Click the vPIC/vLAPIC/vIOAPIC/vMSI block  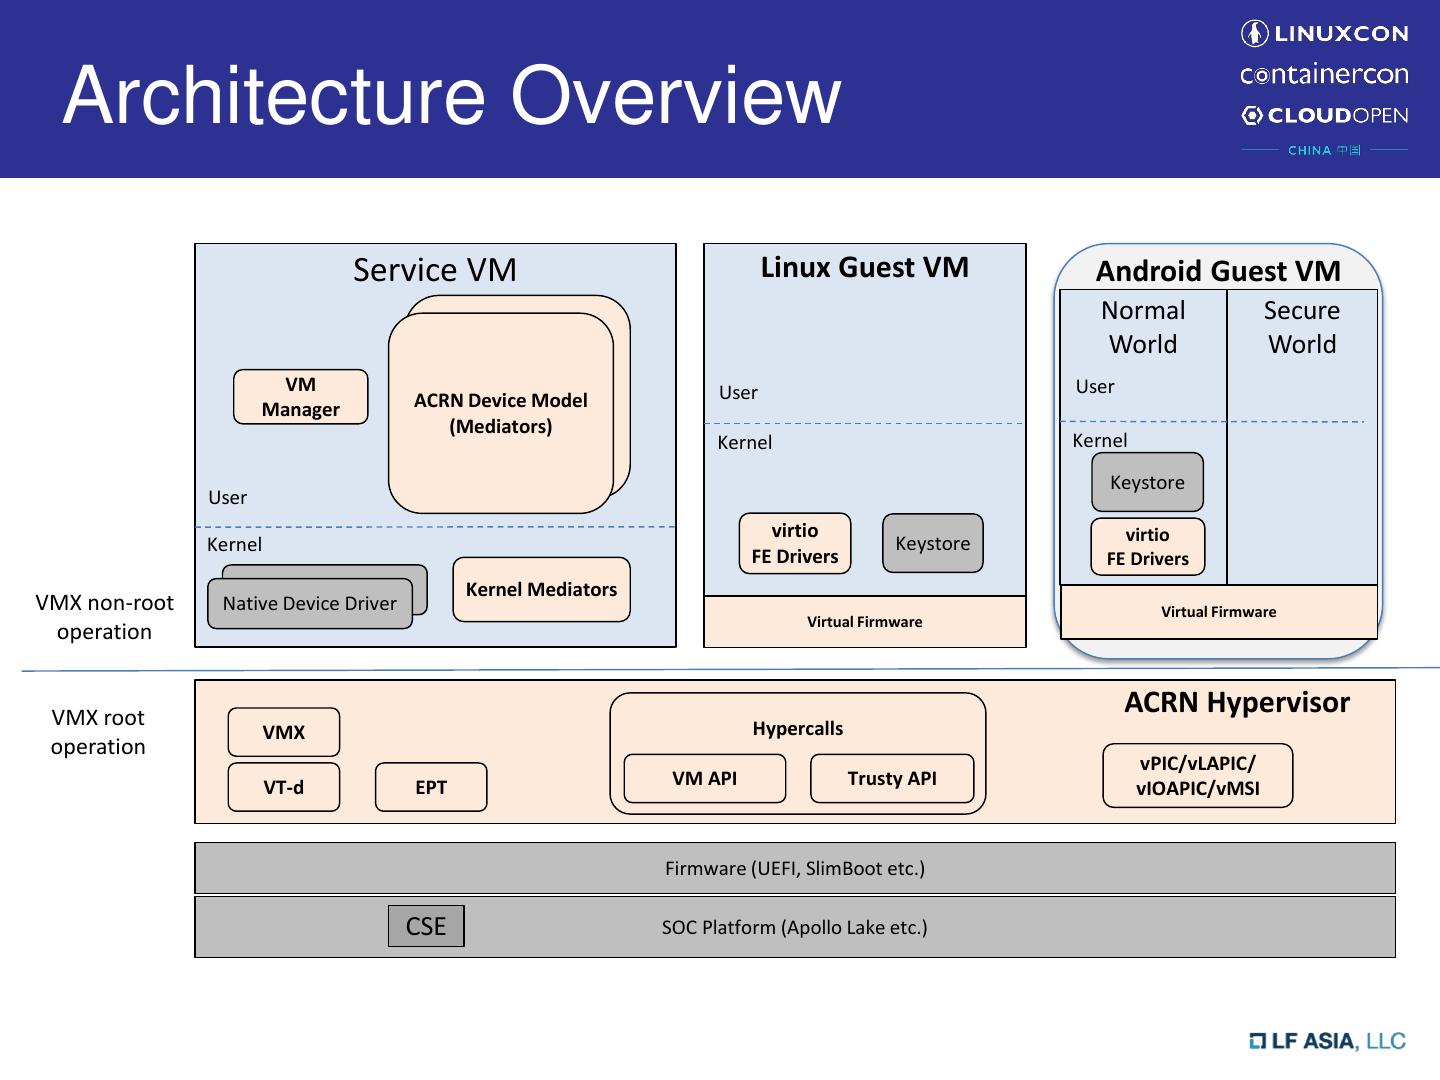click(x=1197, y=776)
